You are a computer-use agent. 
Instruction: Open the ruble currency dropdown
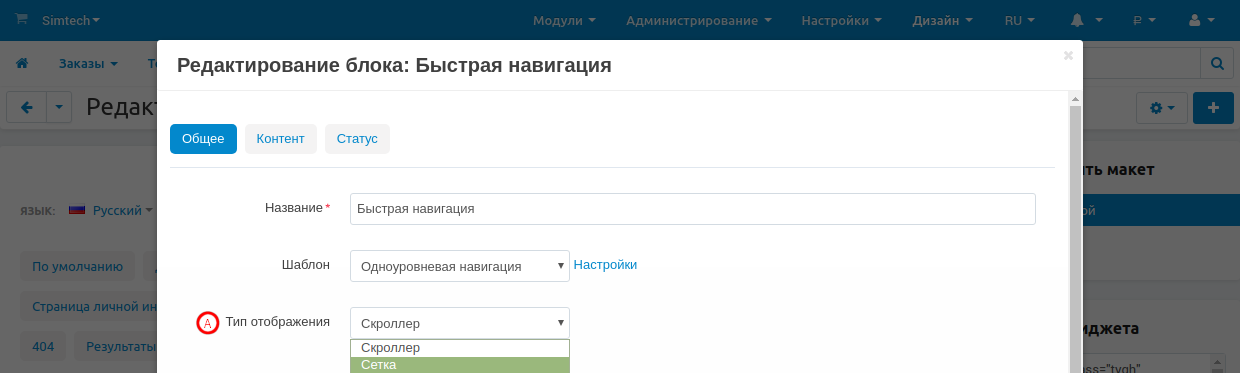(x=1144, y=20)
